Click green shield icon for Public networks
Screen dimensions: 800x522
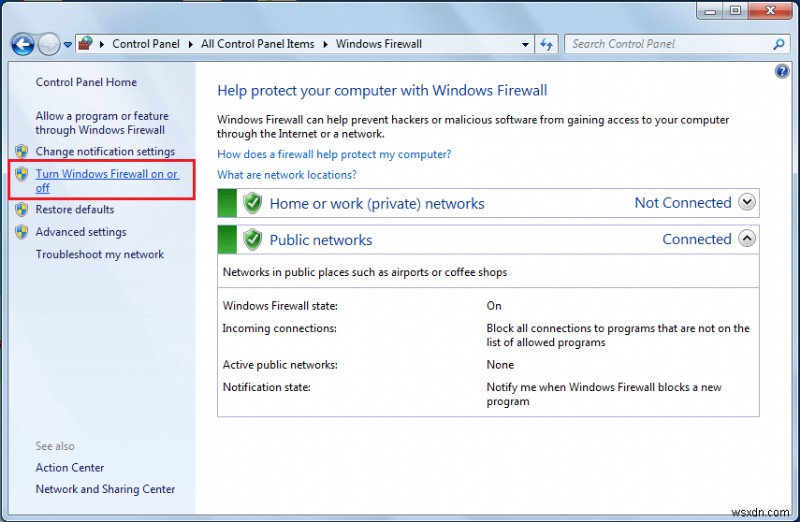(252, 239)
